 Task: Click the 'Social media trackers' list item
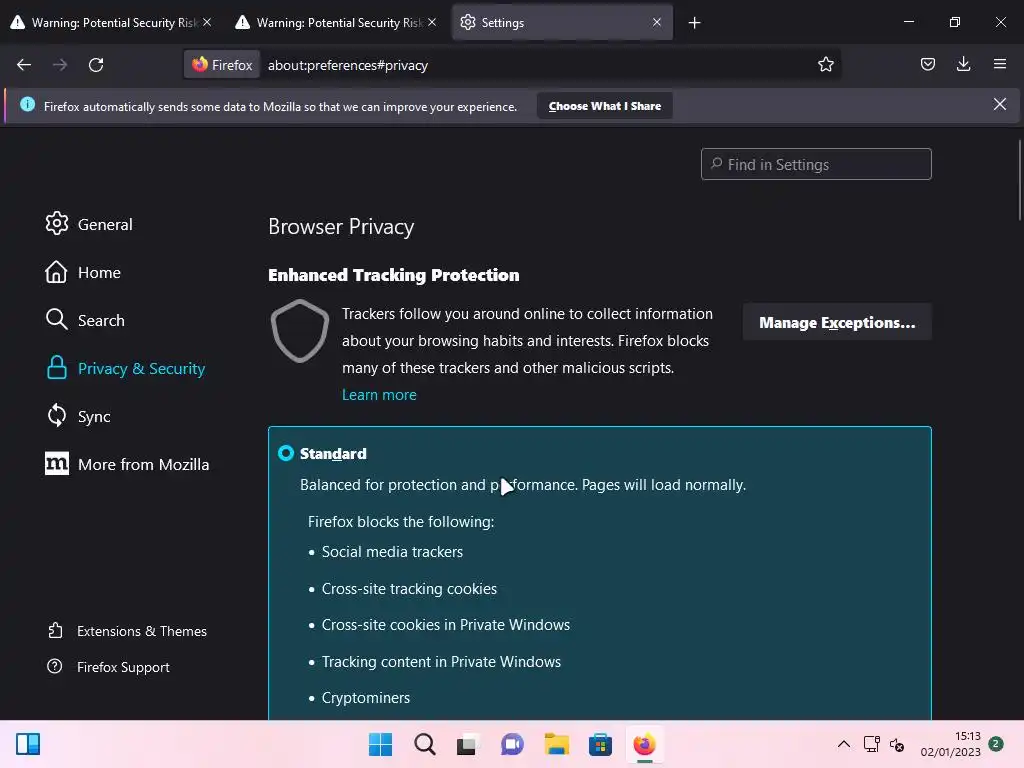[x=392, y=552]
